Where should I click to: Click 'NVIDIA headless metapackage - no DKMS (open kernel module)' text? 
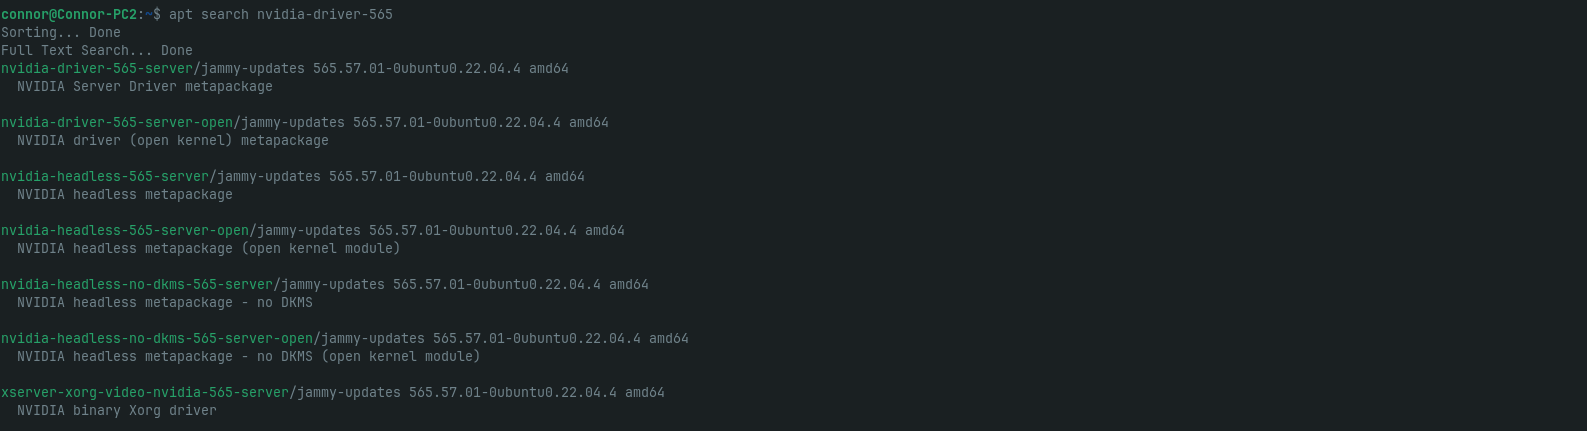249,357
